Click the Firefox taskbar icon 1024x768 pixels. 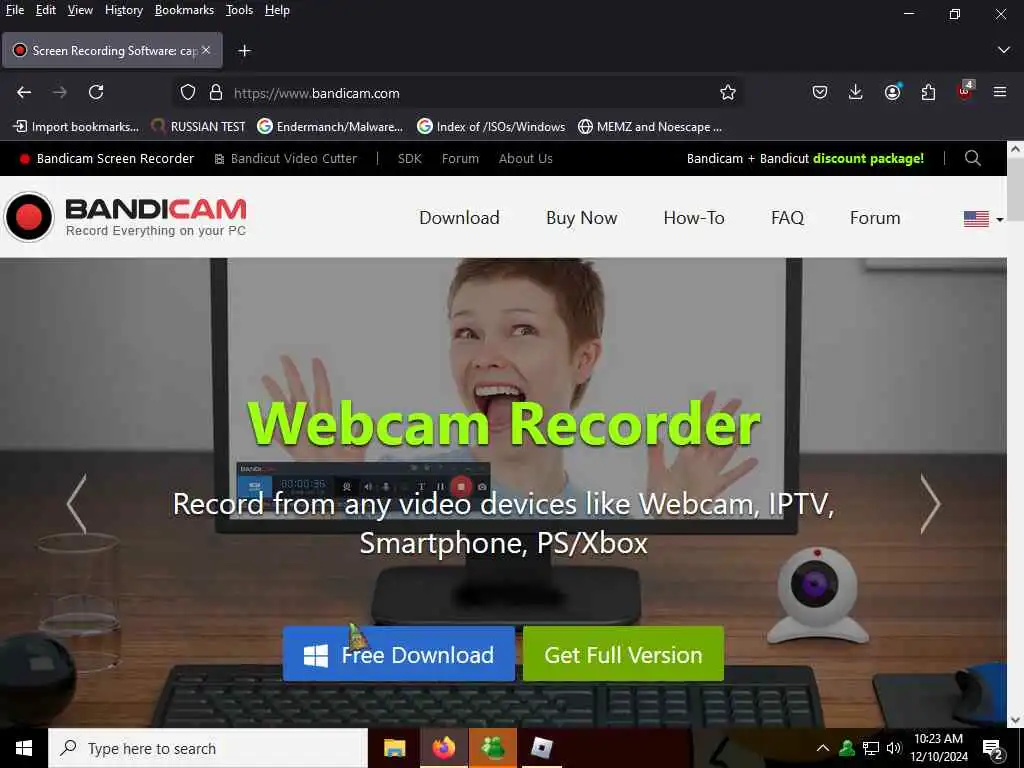click(x=443, y=748)
